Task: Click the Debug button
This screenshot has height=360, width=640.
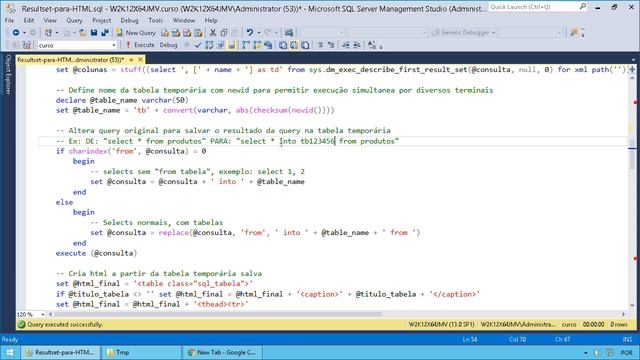Action: (x=169, y=45)
